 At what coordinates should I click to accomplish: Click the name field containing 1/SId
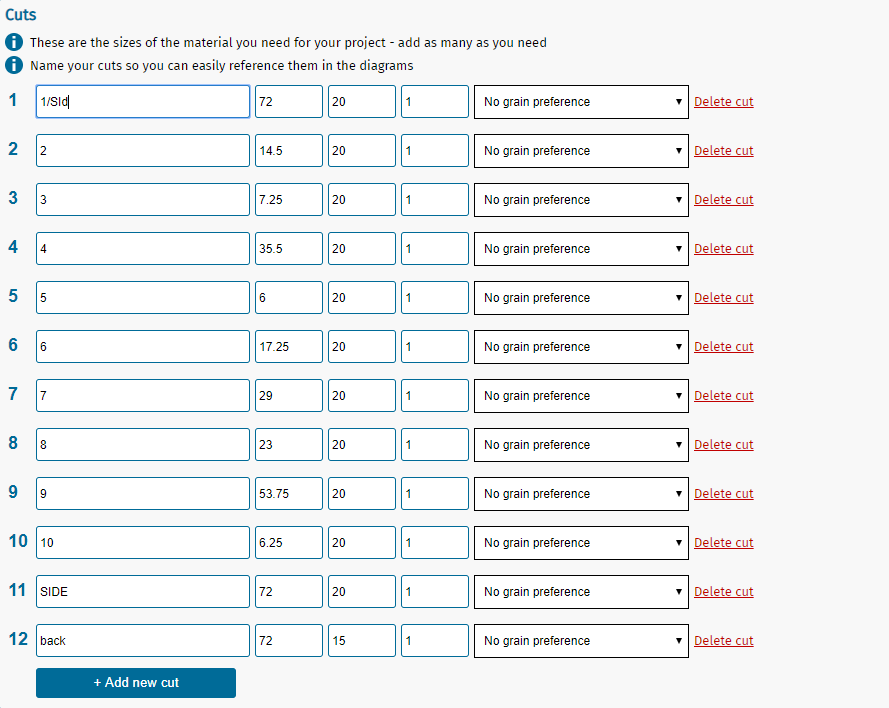click(x=143, y=102)
